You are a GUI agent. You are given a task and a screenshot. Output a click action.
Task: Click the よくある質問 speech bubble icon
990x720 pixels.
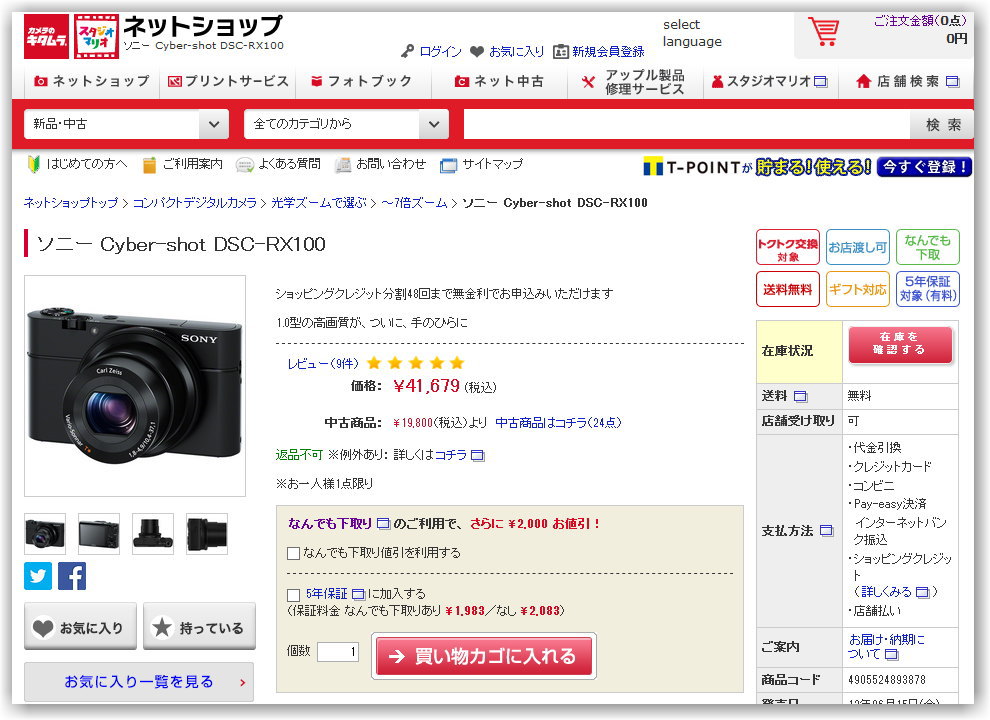point(244,165)
